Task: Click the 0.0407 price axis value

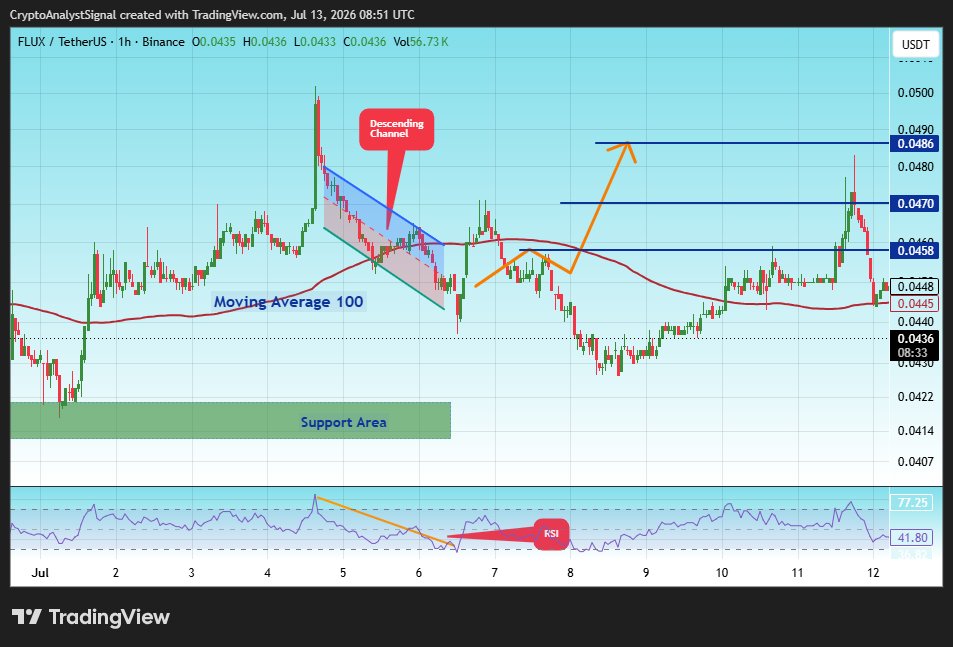Action: [915, 462]
